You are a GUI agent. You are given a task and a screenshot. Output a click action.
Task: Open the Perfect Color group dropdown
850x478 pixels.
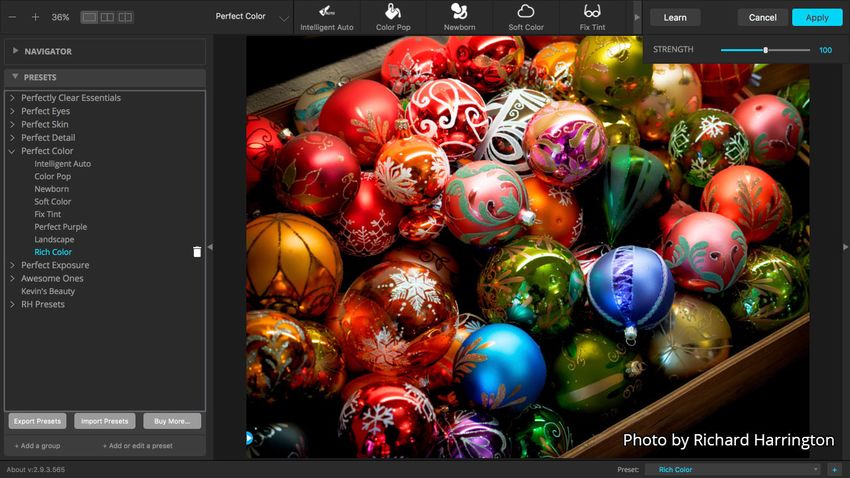pos(252,17)
